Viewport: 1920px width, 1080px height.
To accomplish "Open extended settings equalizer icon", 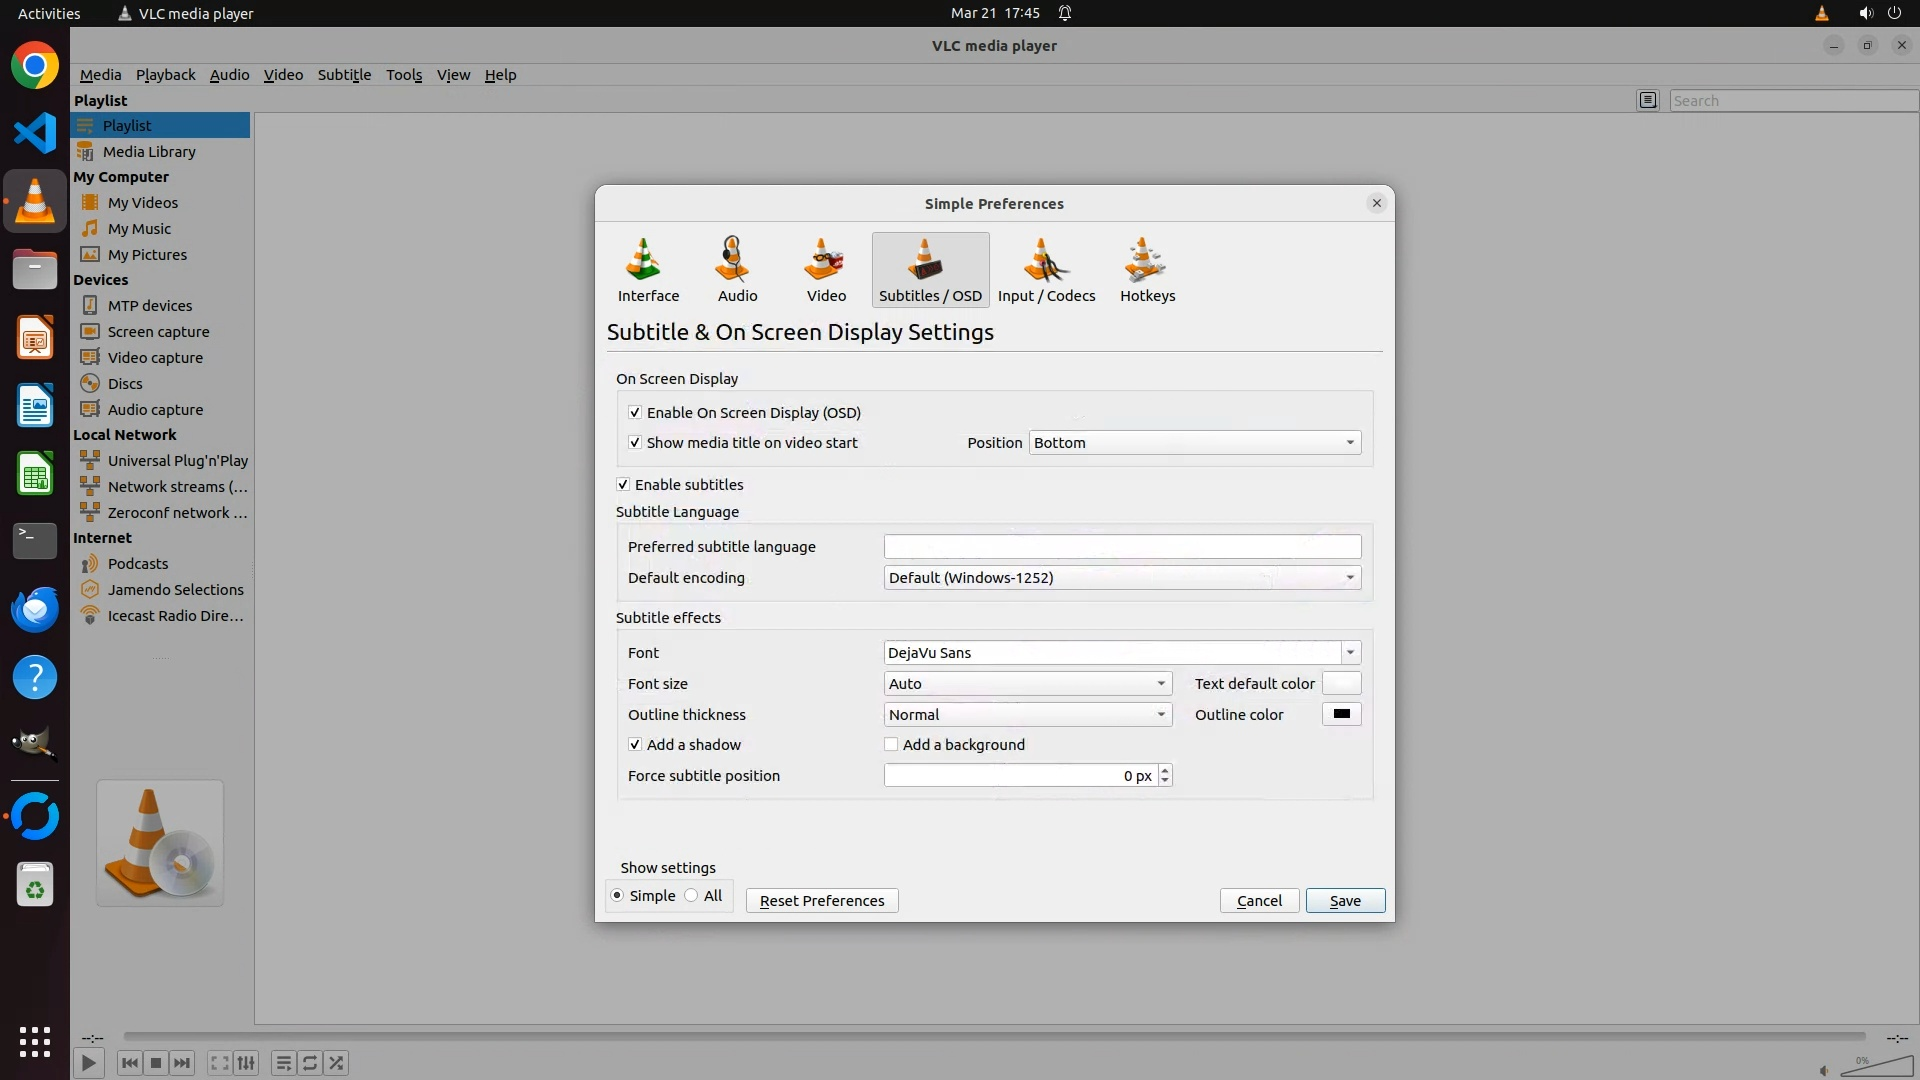I will tap(246, 1063).
